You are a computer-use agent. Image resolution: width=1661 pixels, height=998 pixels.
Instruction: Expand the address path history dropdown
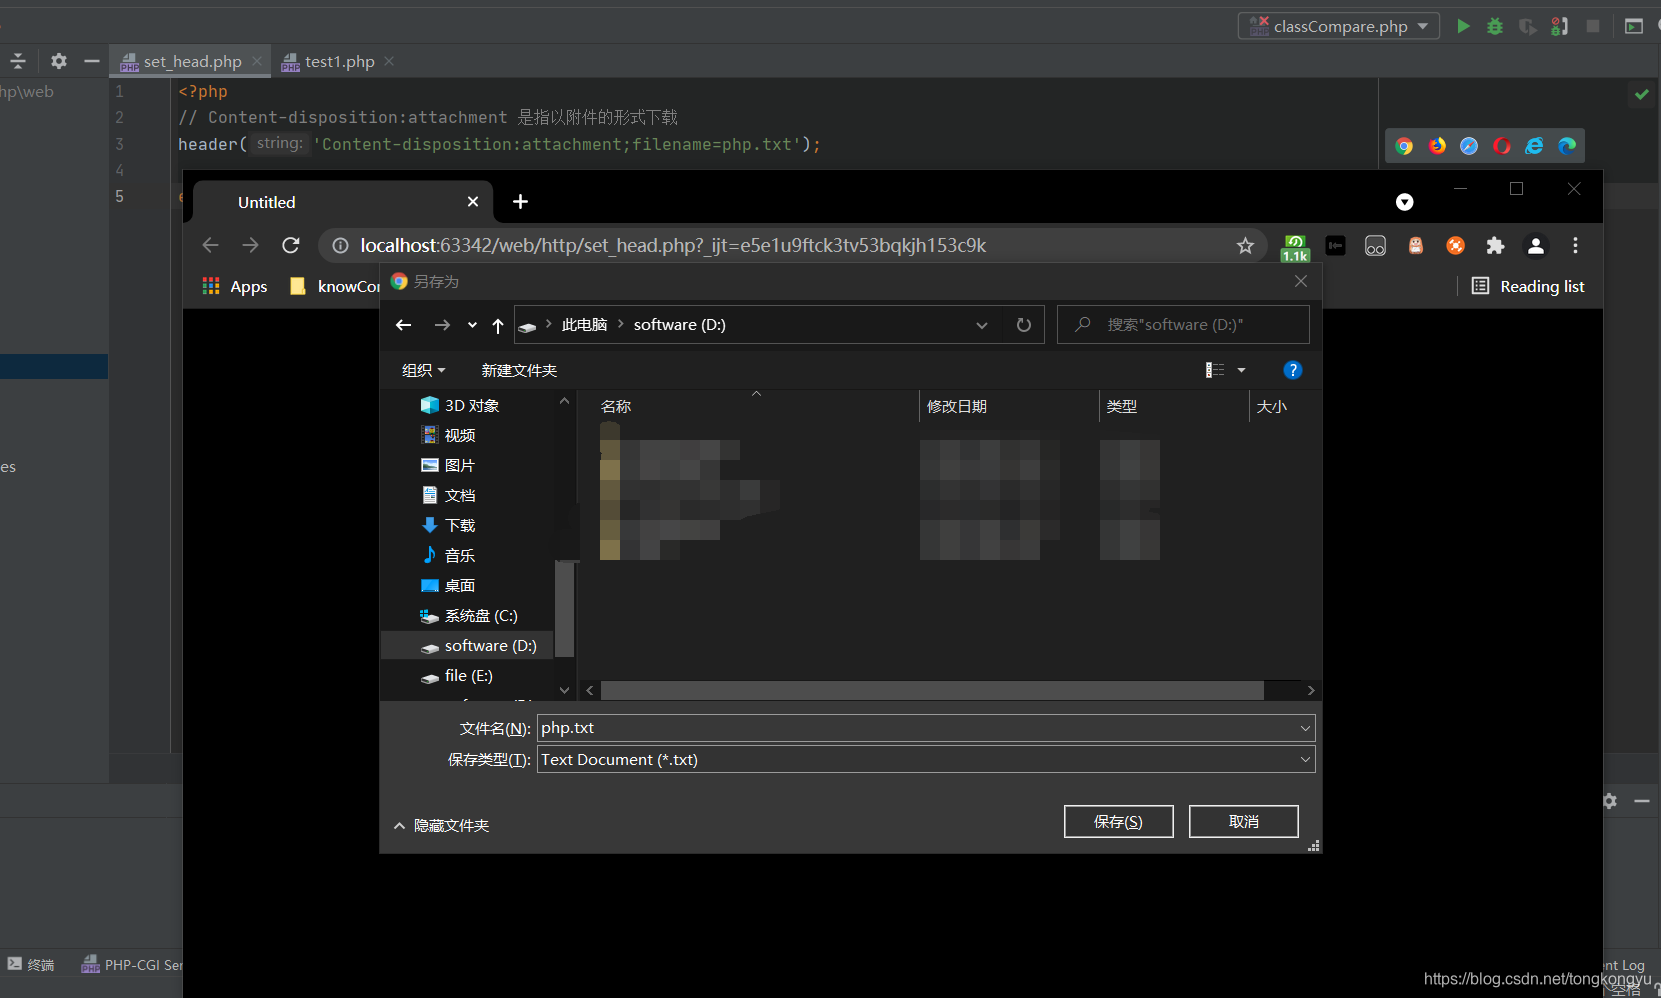point(982,325)
